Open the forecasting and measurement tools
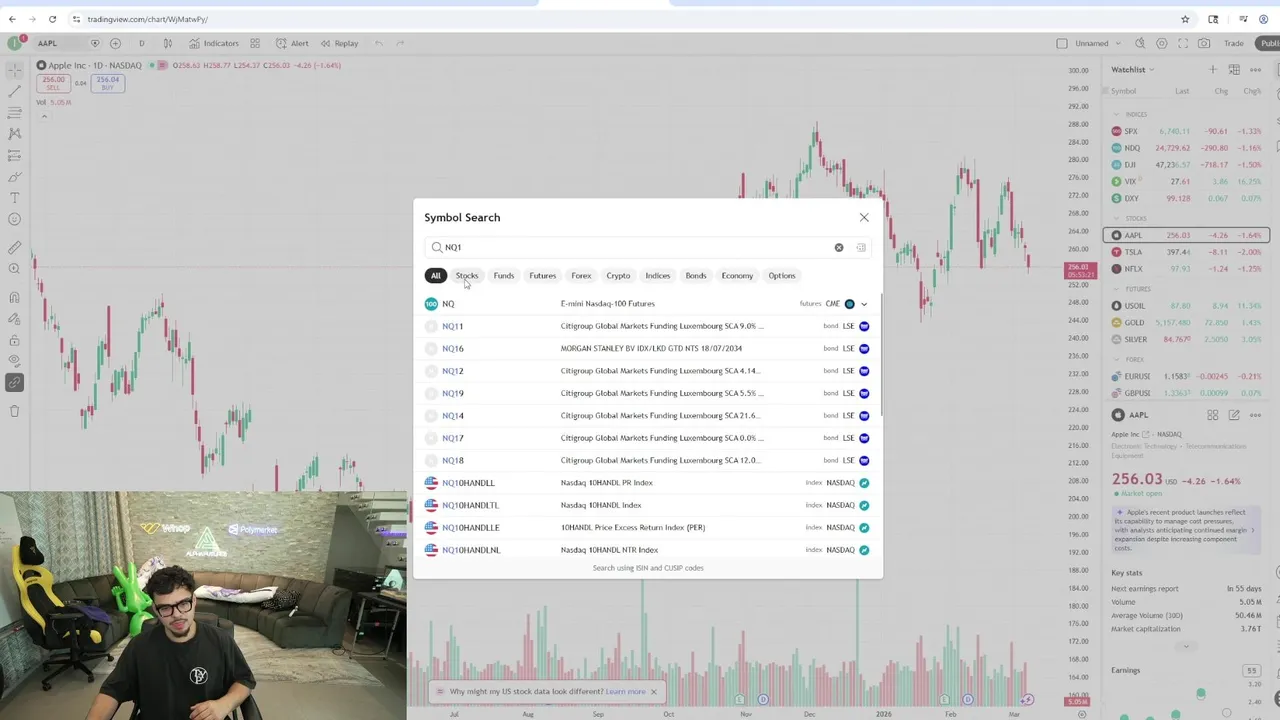1280x720 pixels. pos(14,155)
